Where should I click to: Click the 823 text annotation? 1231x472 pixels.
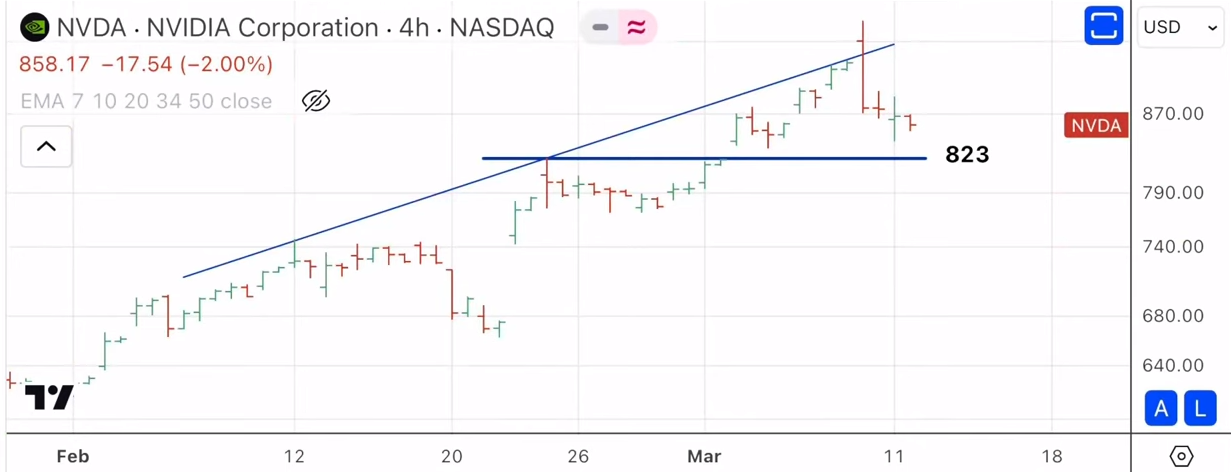966,155
